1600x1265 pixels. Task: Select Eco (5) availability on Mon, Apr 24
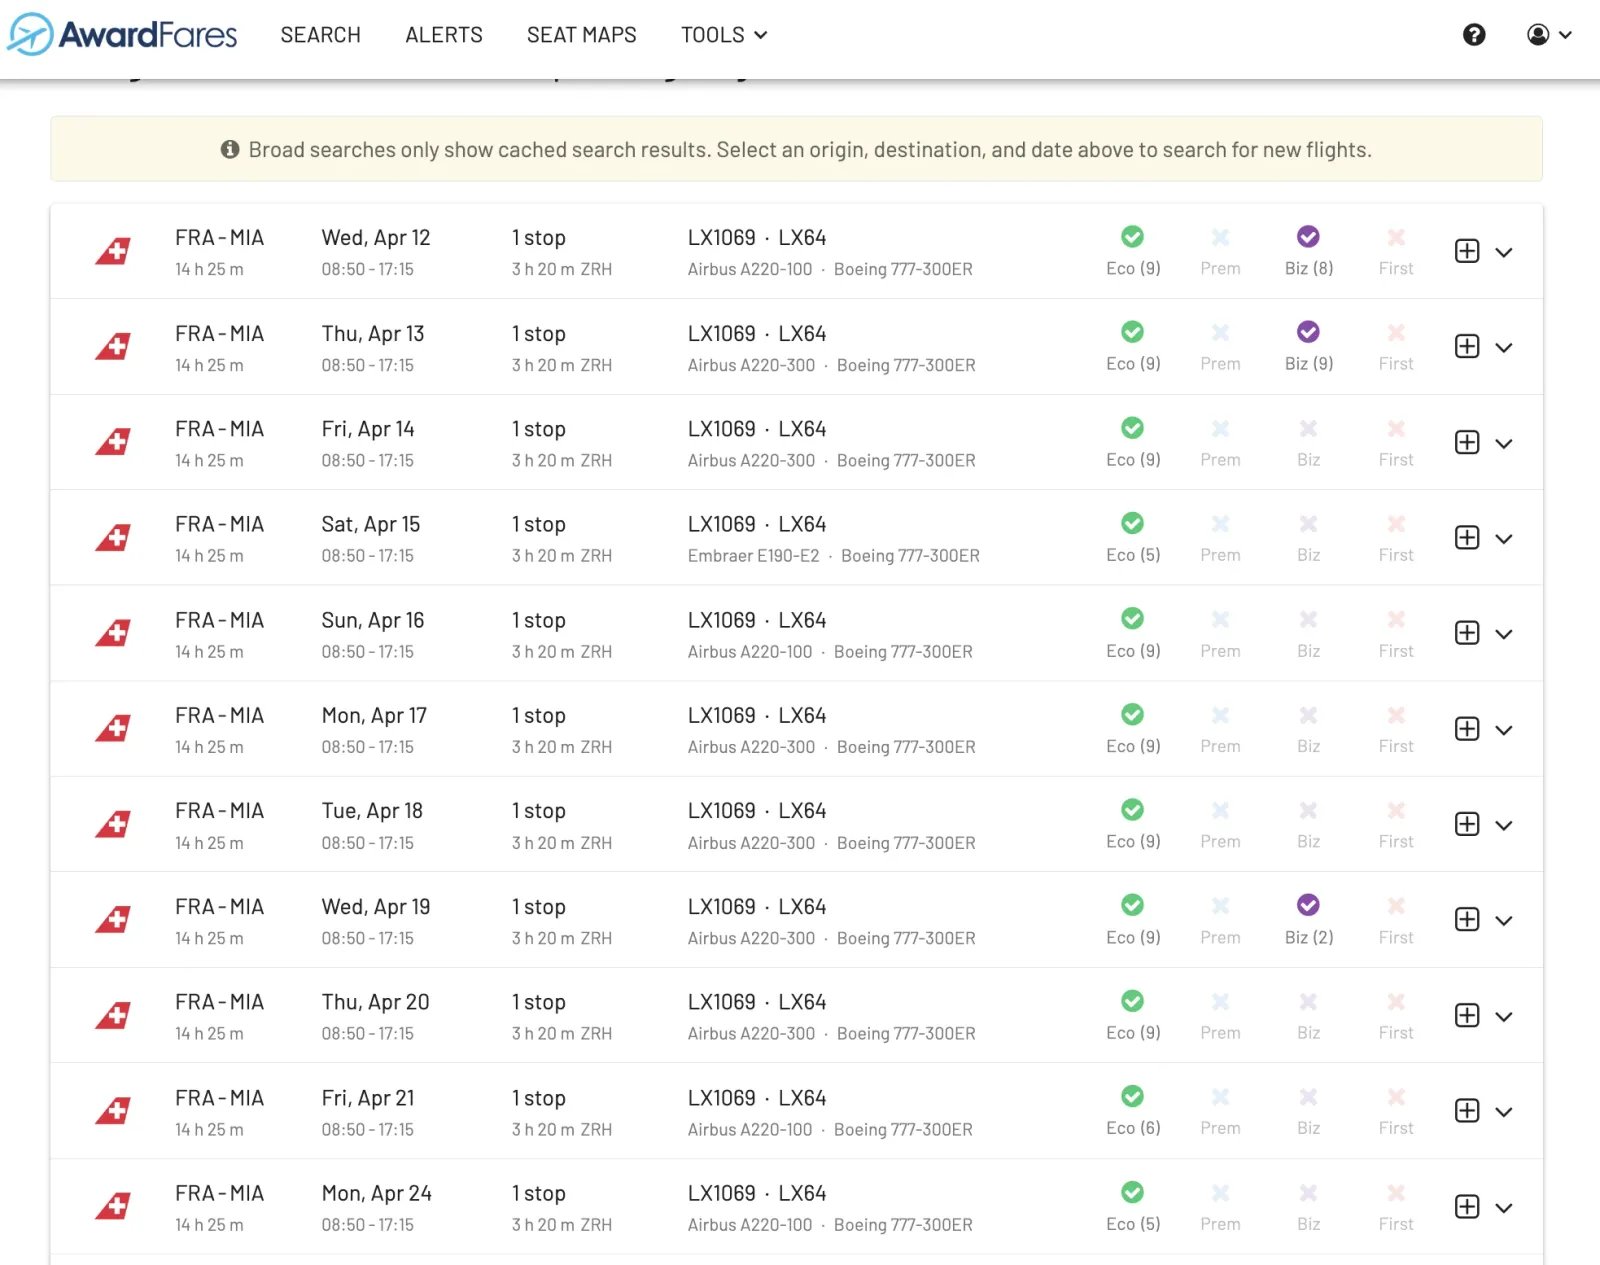1133,1207
